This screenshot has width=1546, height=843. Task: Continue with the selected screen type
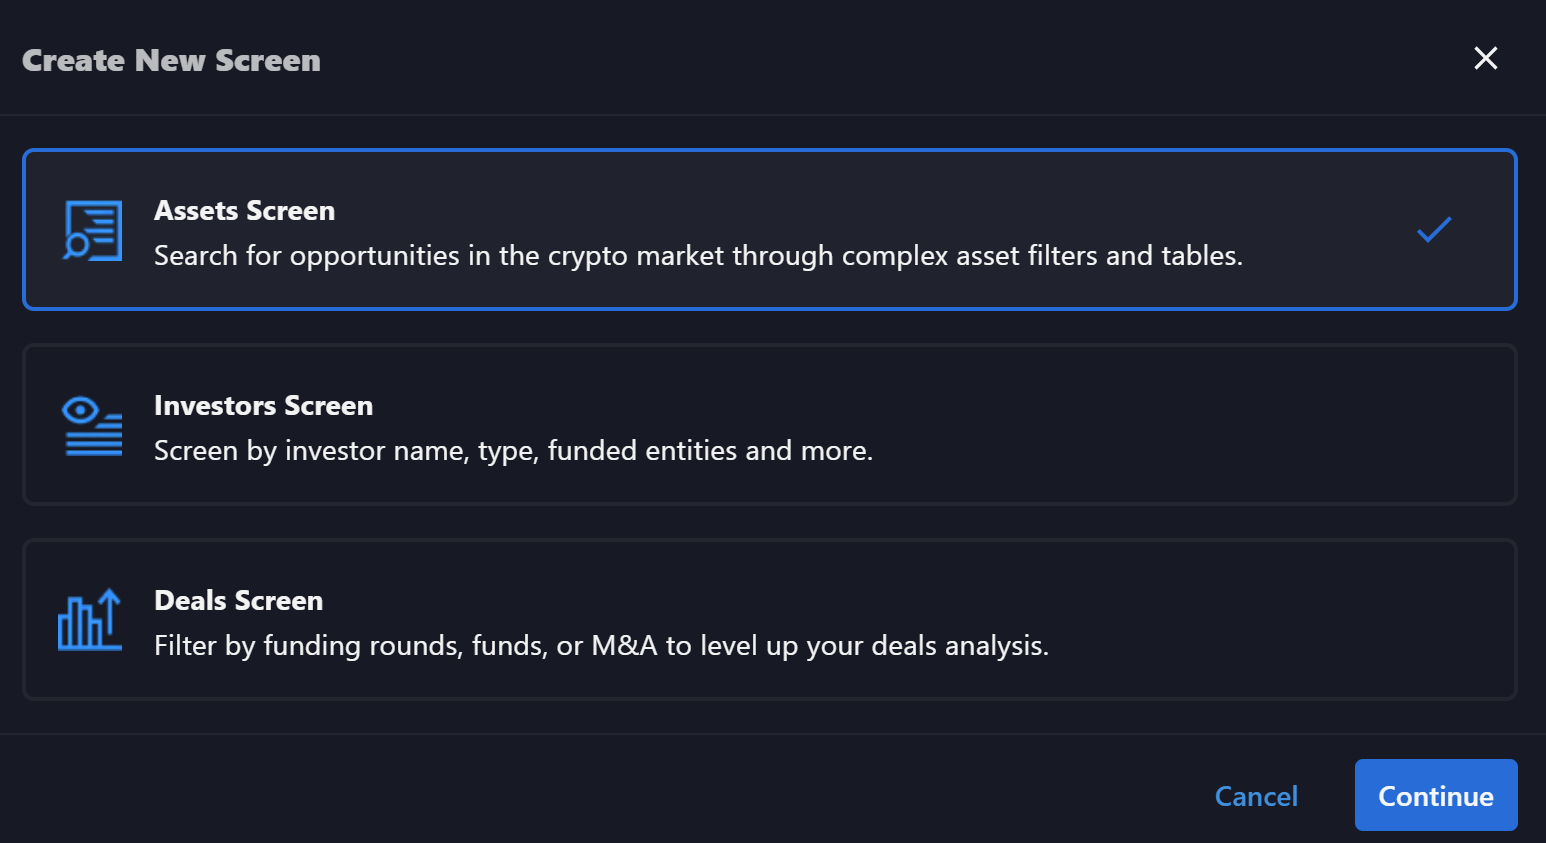[x=1436, y=795]
